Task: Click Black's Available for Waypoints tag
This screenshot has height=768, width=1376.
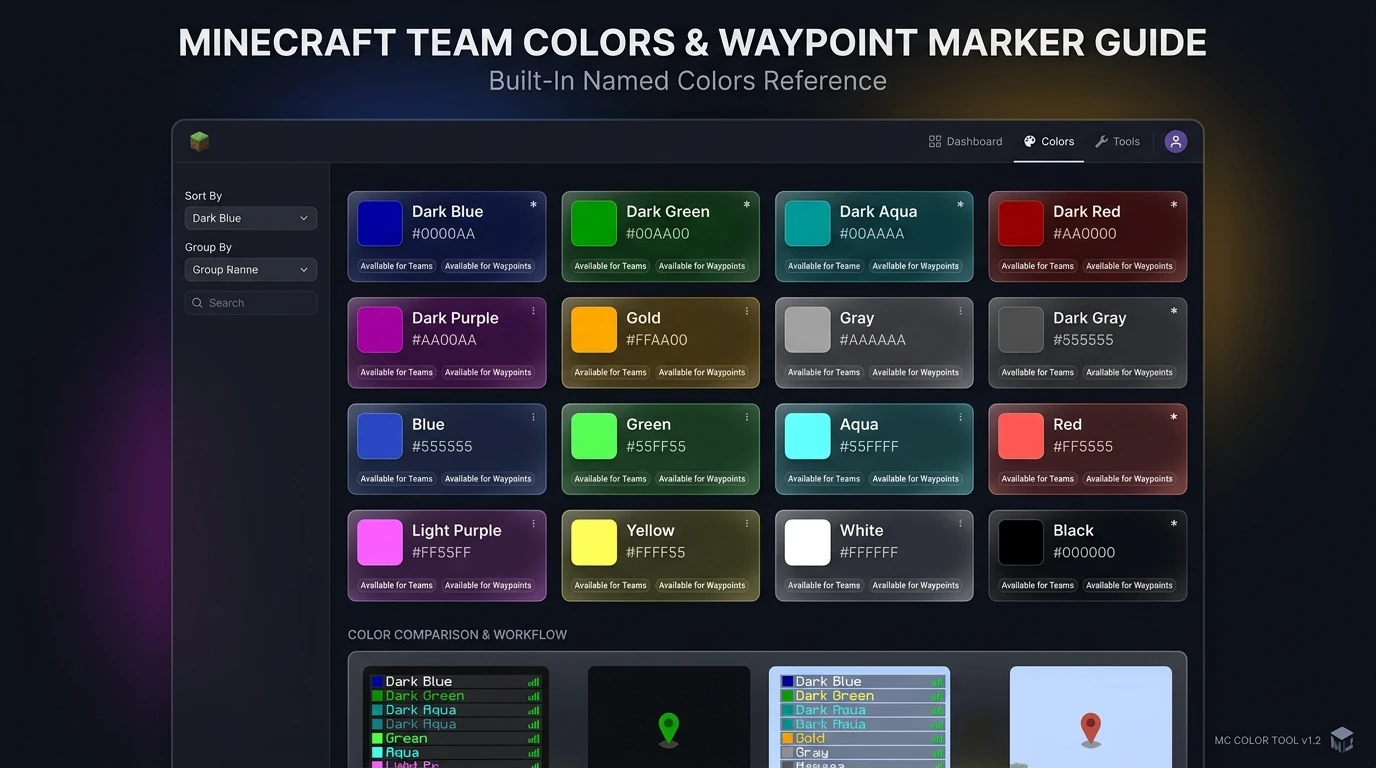Action: (1129, 585)
